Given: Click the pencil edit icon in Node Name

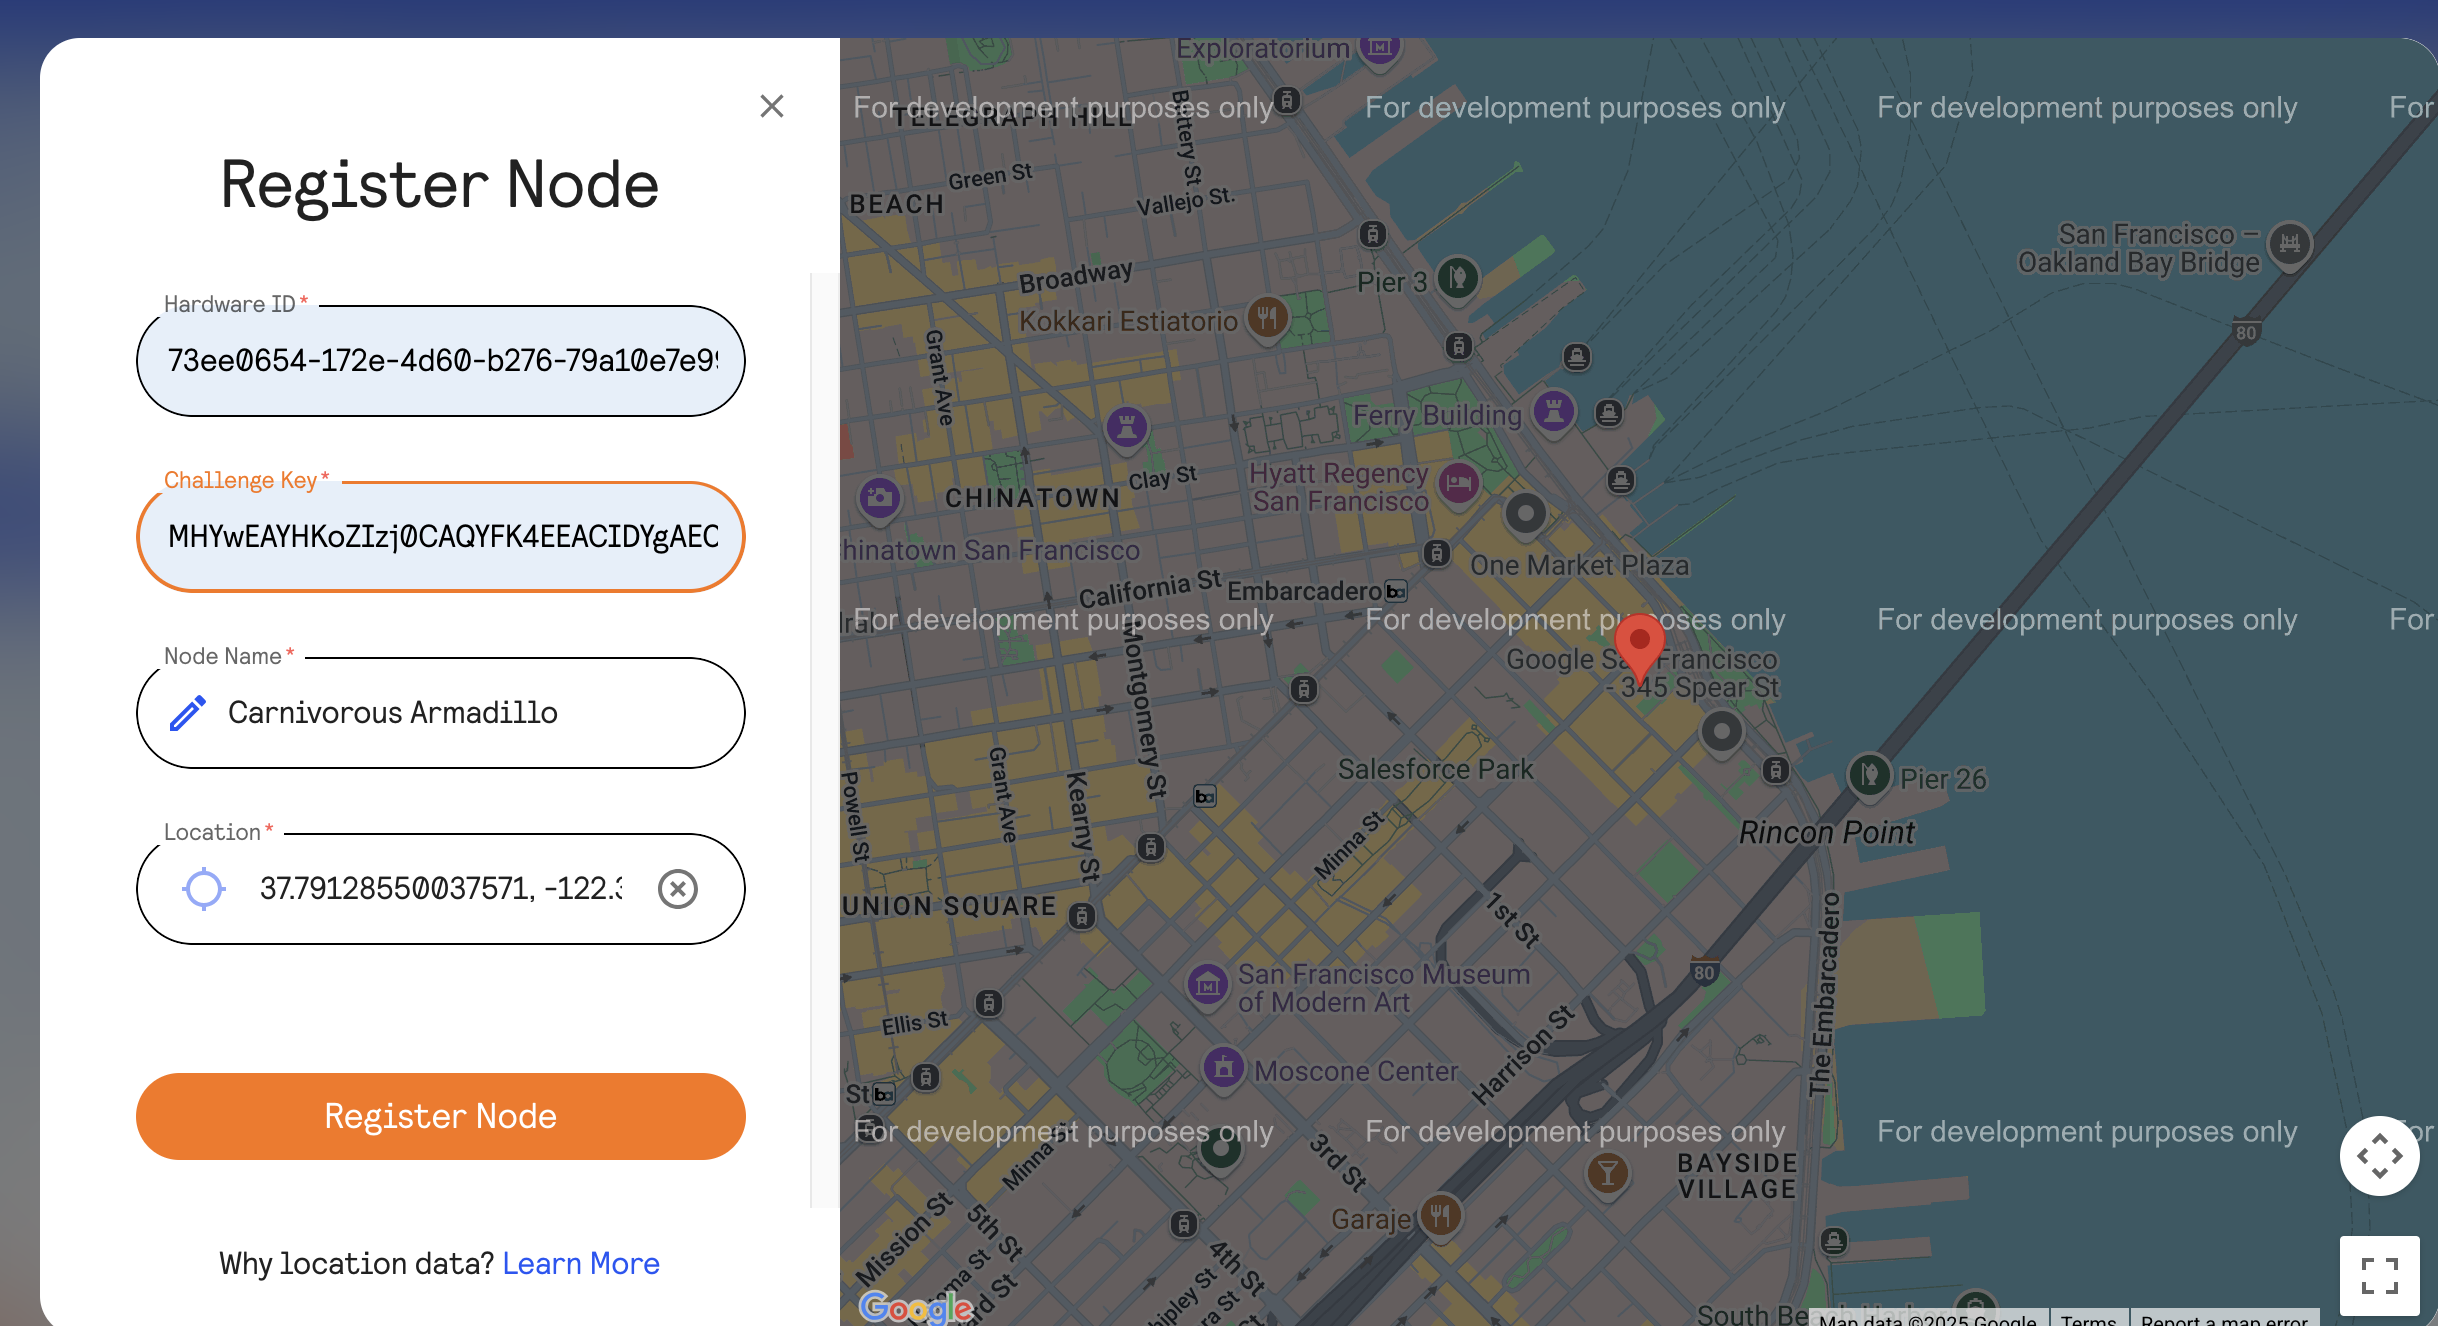Looking at the screenshot, I should (187, 713).
